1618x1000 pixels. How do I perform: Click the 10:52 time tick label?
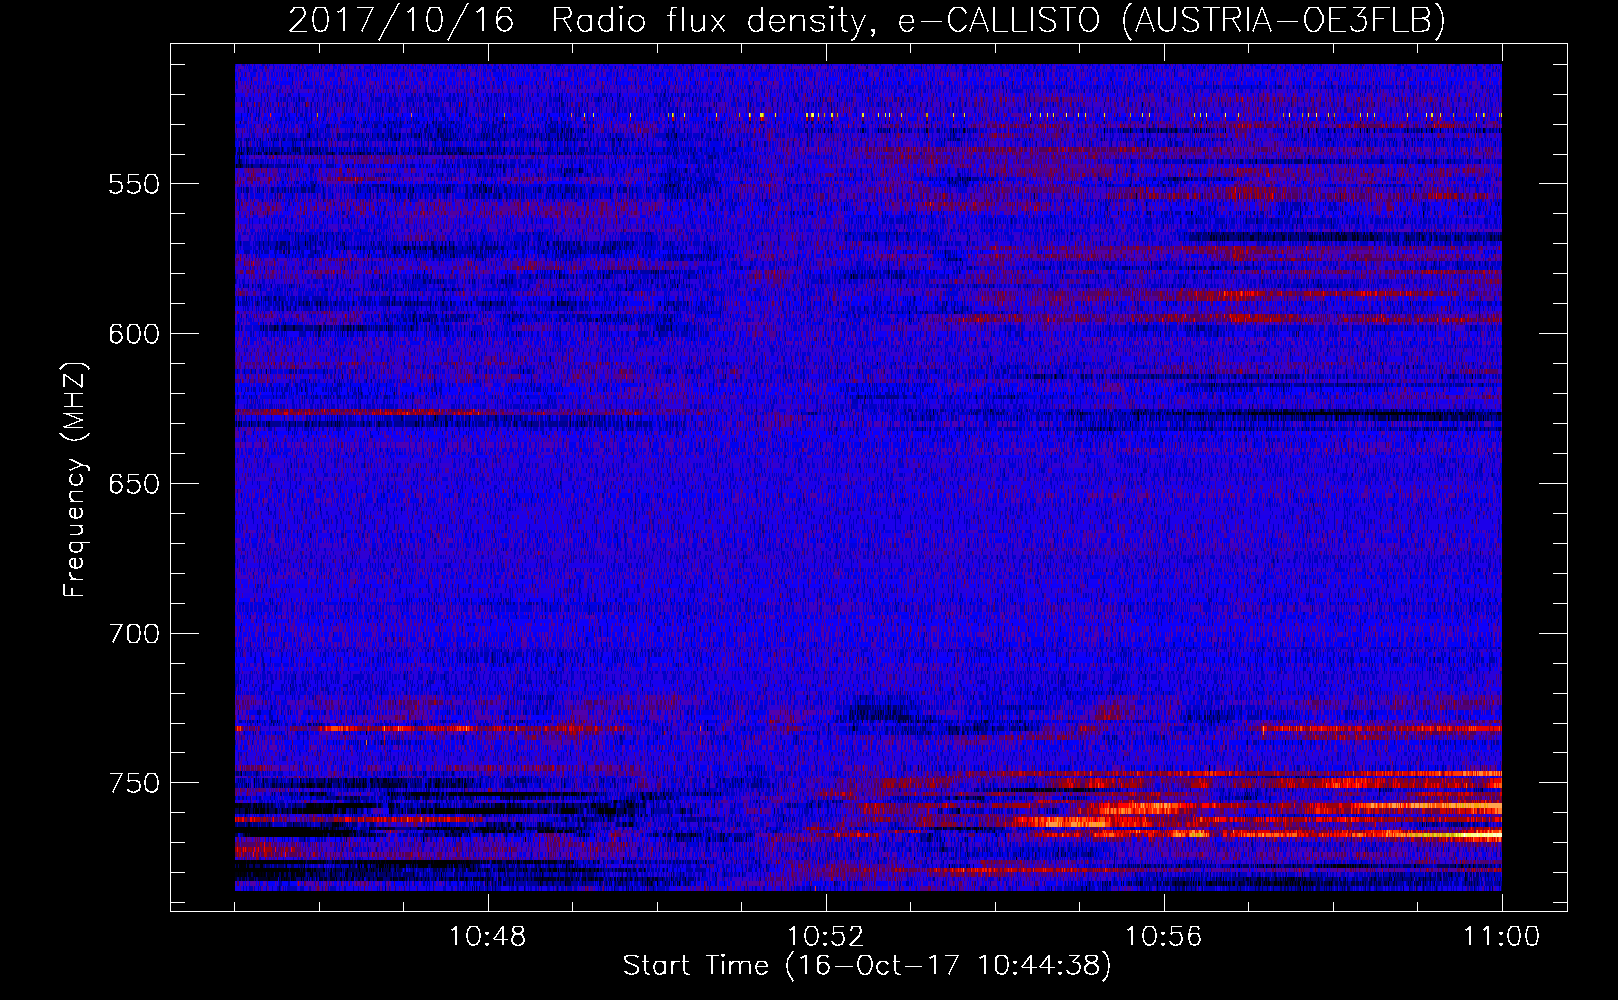(x=826, y=937)
